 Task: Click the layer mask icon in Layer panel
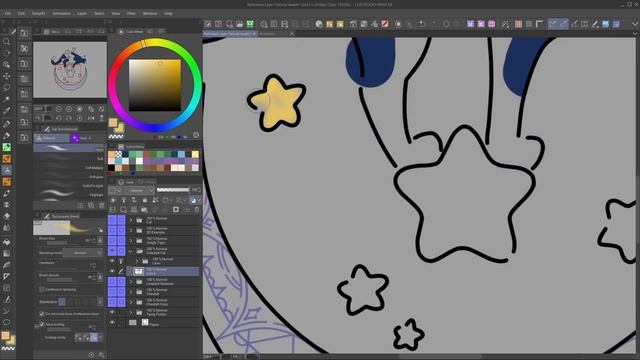coord(176,210)
